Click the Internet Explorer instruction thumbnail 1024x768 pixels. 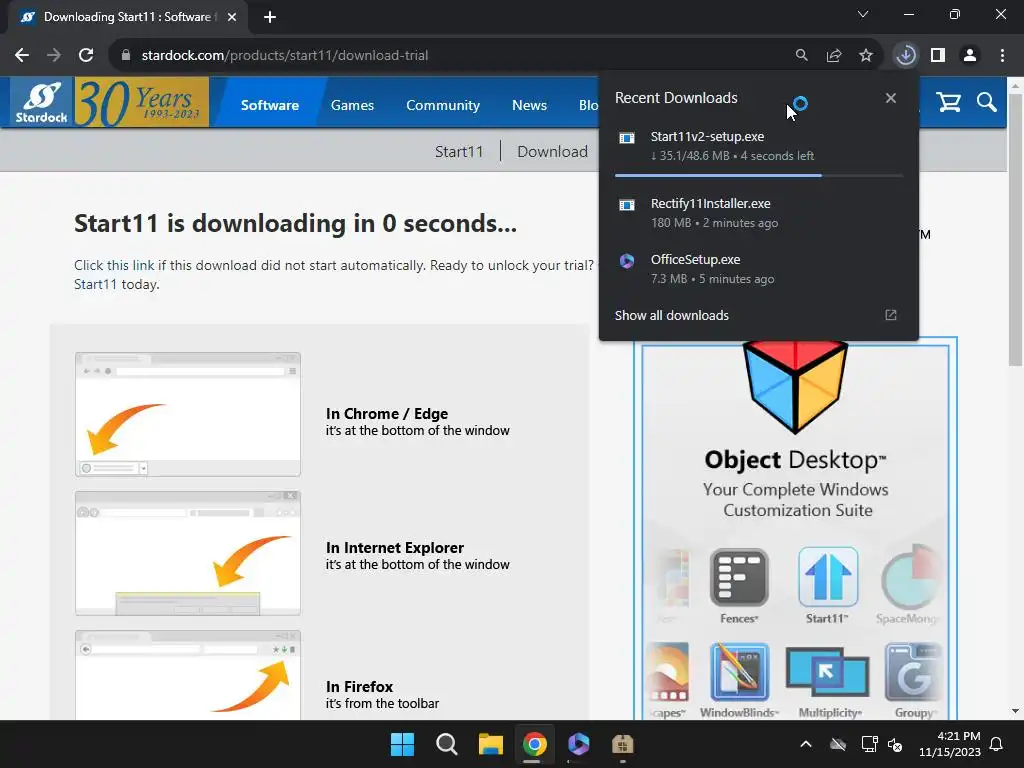point(188,553)
